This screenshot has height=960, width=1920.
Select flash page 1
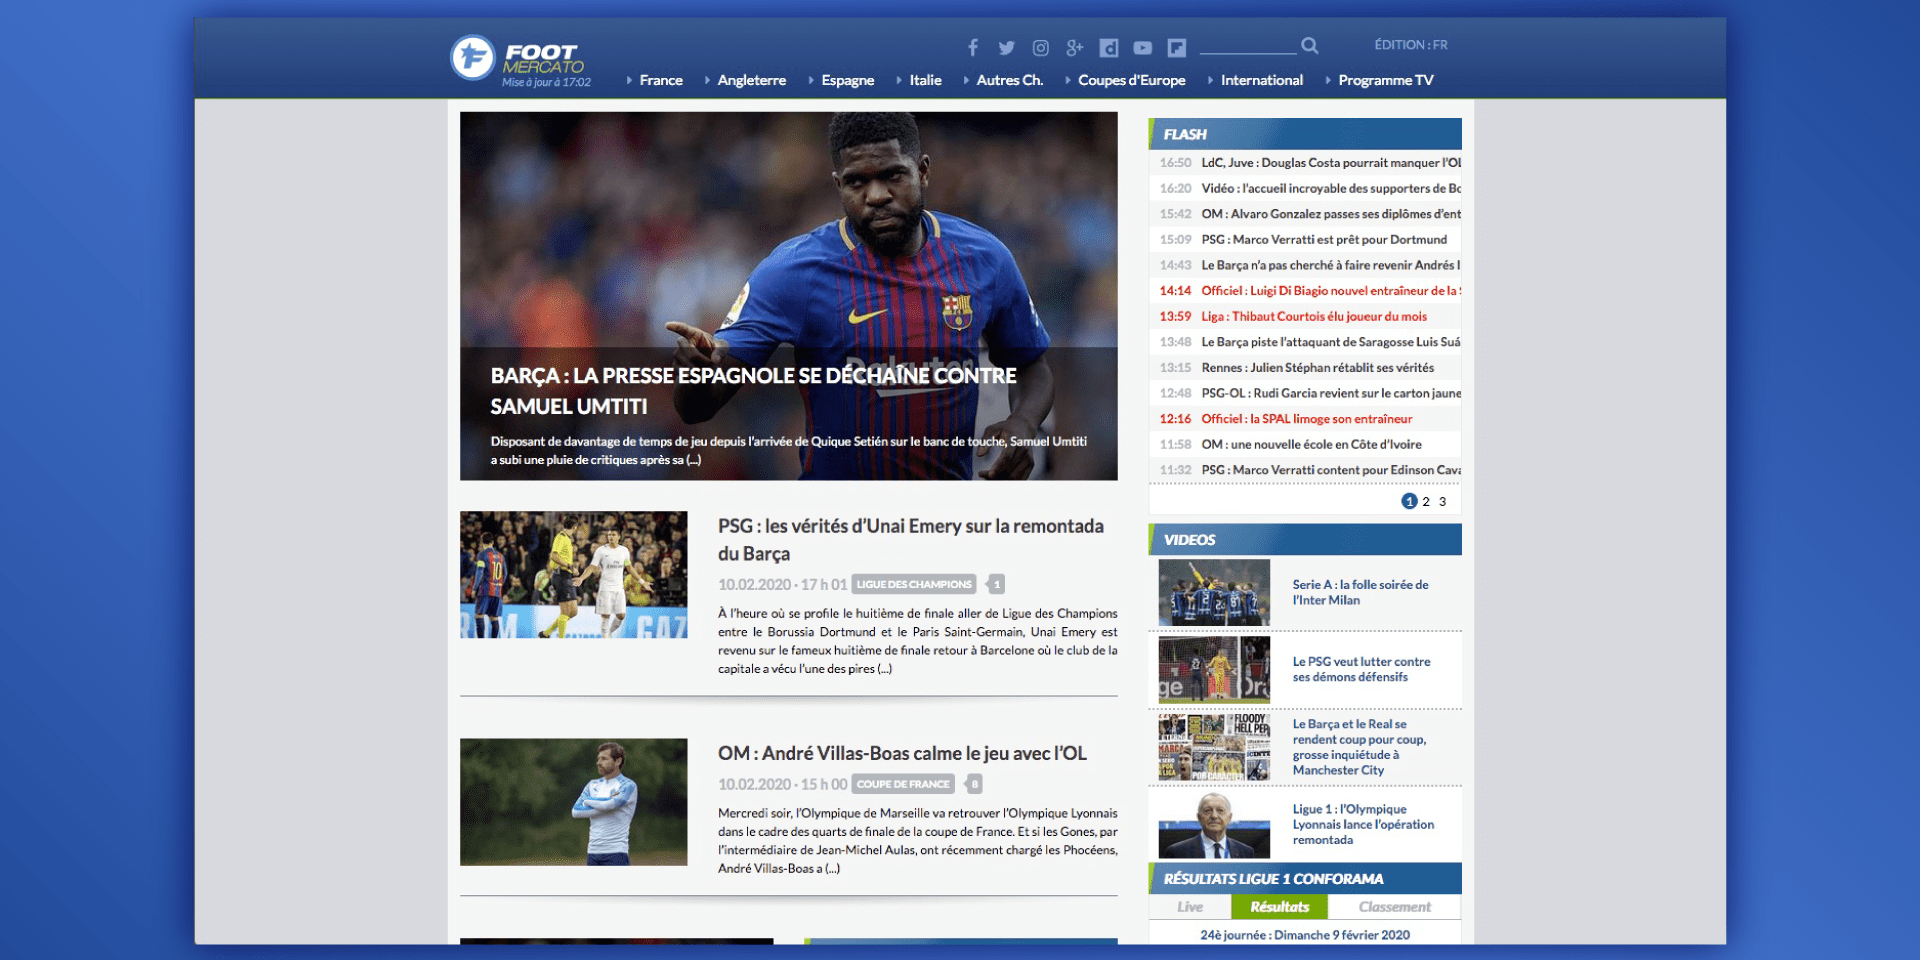click(x=1409, y=501)
